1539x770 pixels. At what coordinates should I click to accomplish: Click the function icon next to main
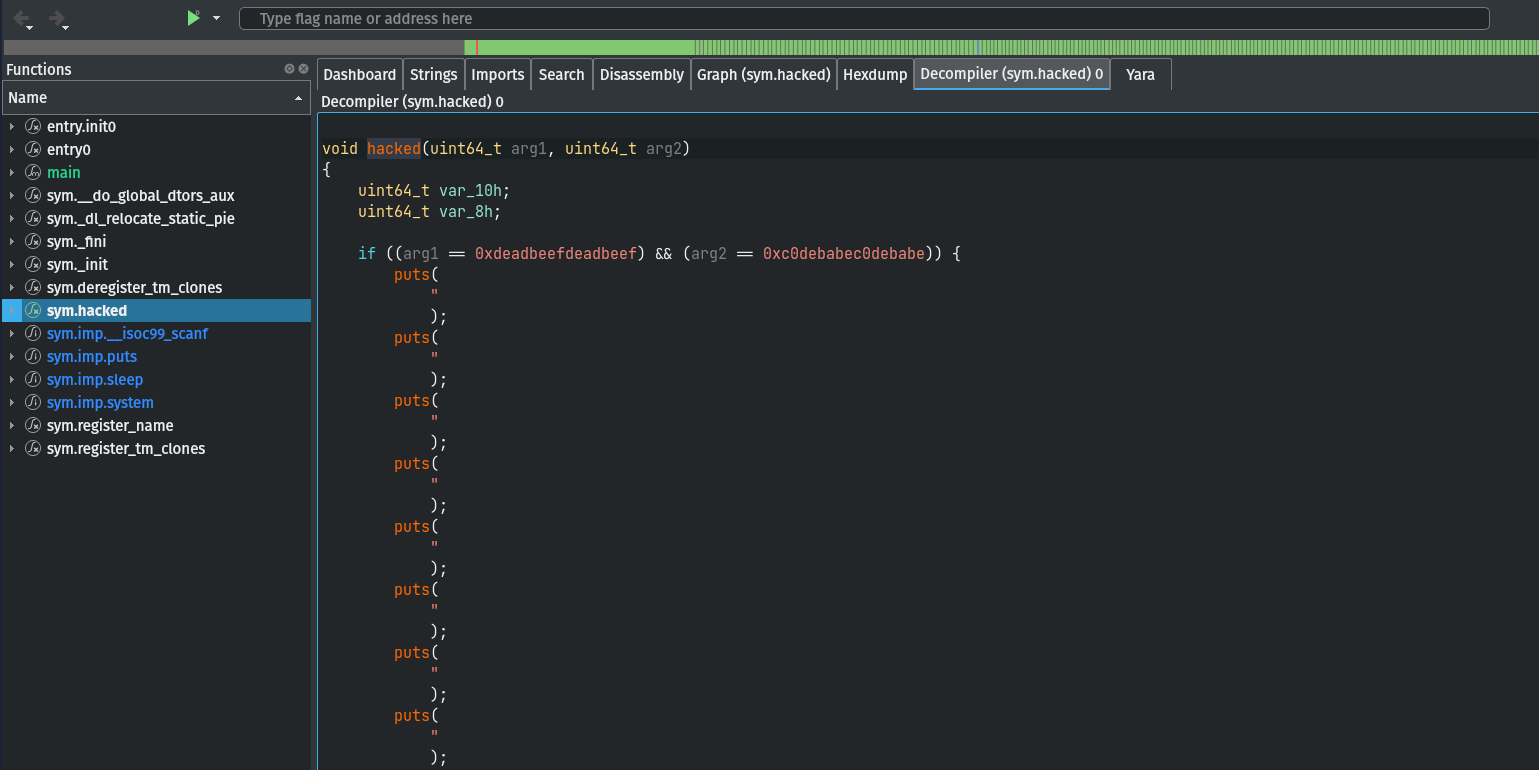tap(32, 173)
